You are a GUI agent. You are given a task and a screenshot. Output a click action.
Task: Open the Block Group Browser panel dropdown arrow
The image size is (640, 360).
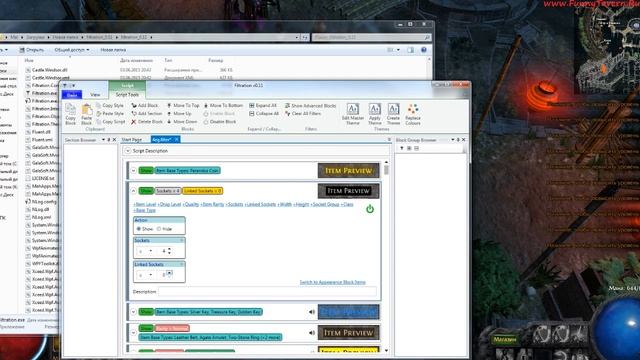453,140
